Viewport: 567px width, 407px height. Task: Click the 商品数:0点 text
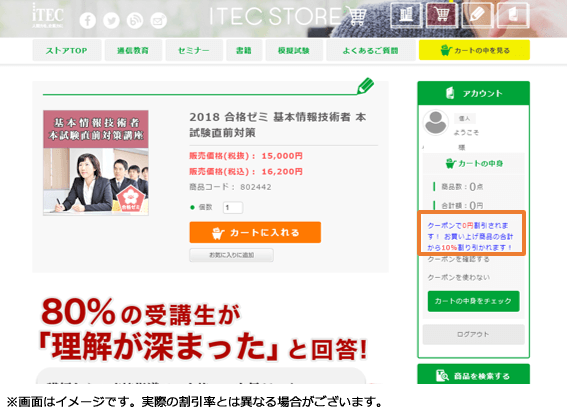[462, 187]
